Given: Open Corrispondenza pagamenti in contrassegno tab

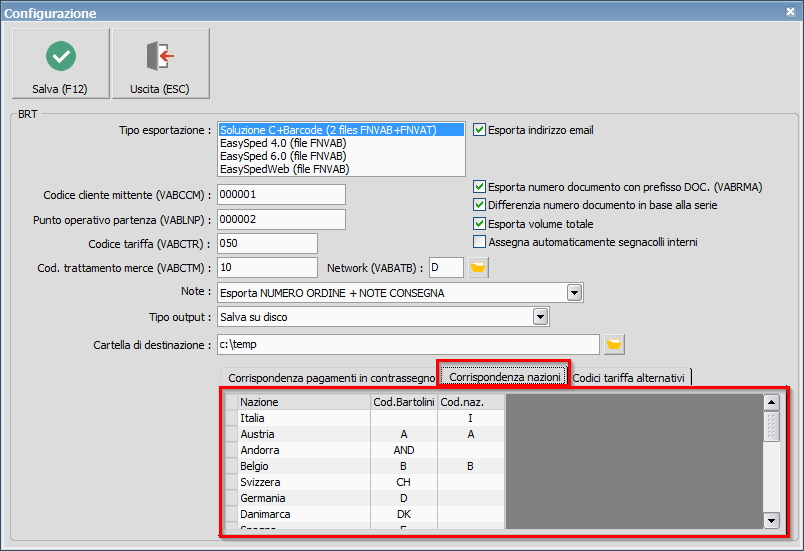Looking at the screenshot, I should point(331,378).
